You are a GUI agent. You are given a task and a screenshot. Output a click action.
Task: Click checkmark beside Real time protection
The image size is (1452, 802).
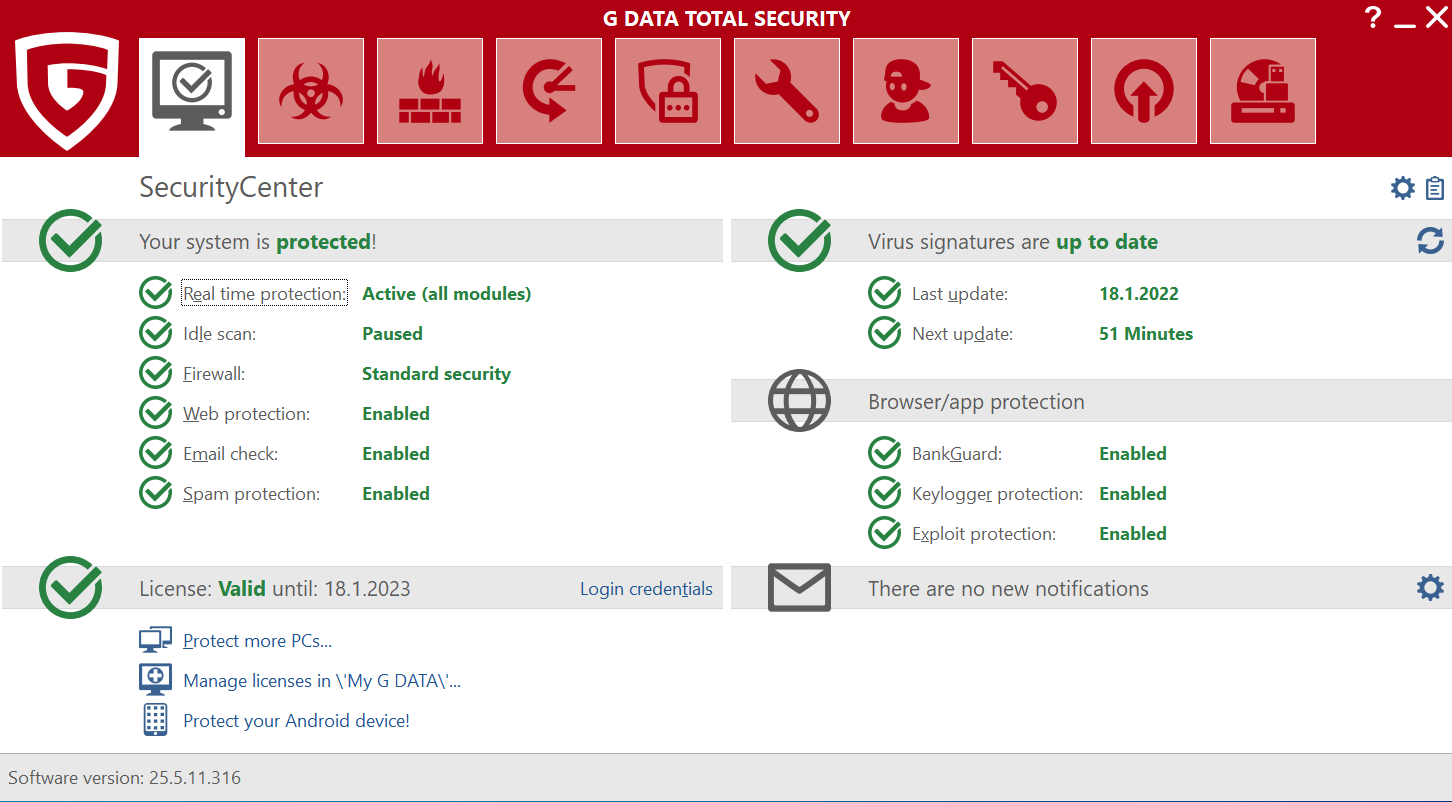[155, 293]
